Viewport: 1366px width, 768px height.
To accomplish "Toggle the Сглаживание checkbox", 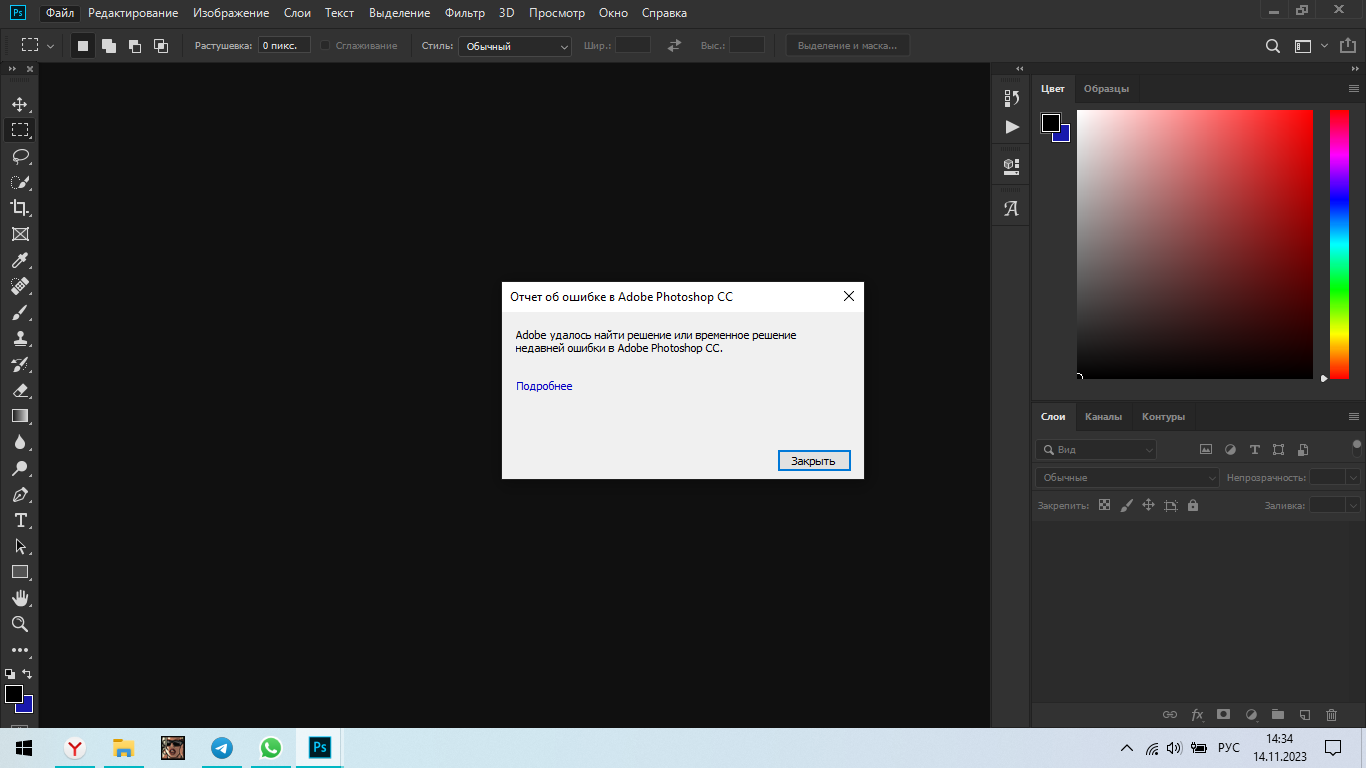I will coord(325,46).
